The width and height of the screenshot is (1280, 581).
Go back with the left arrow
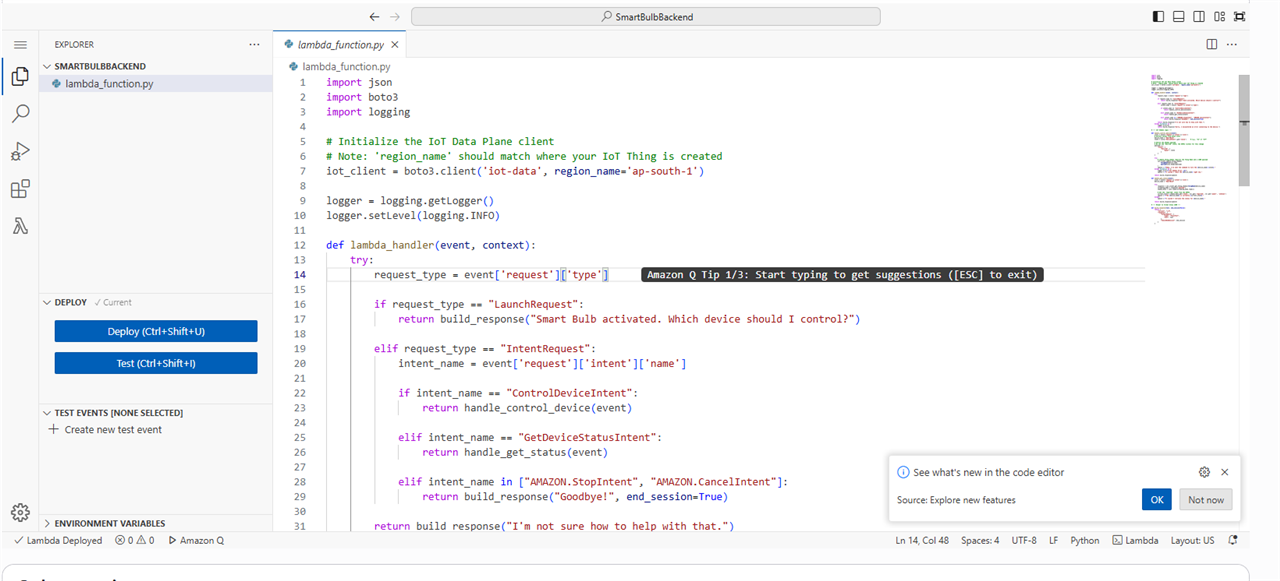[374, 17]
